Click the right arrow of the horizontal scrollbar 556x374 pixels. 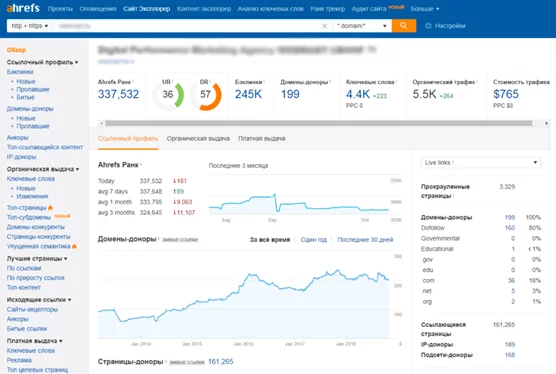(x=546, y=123)
